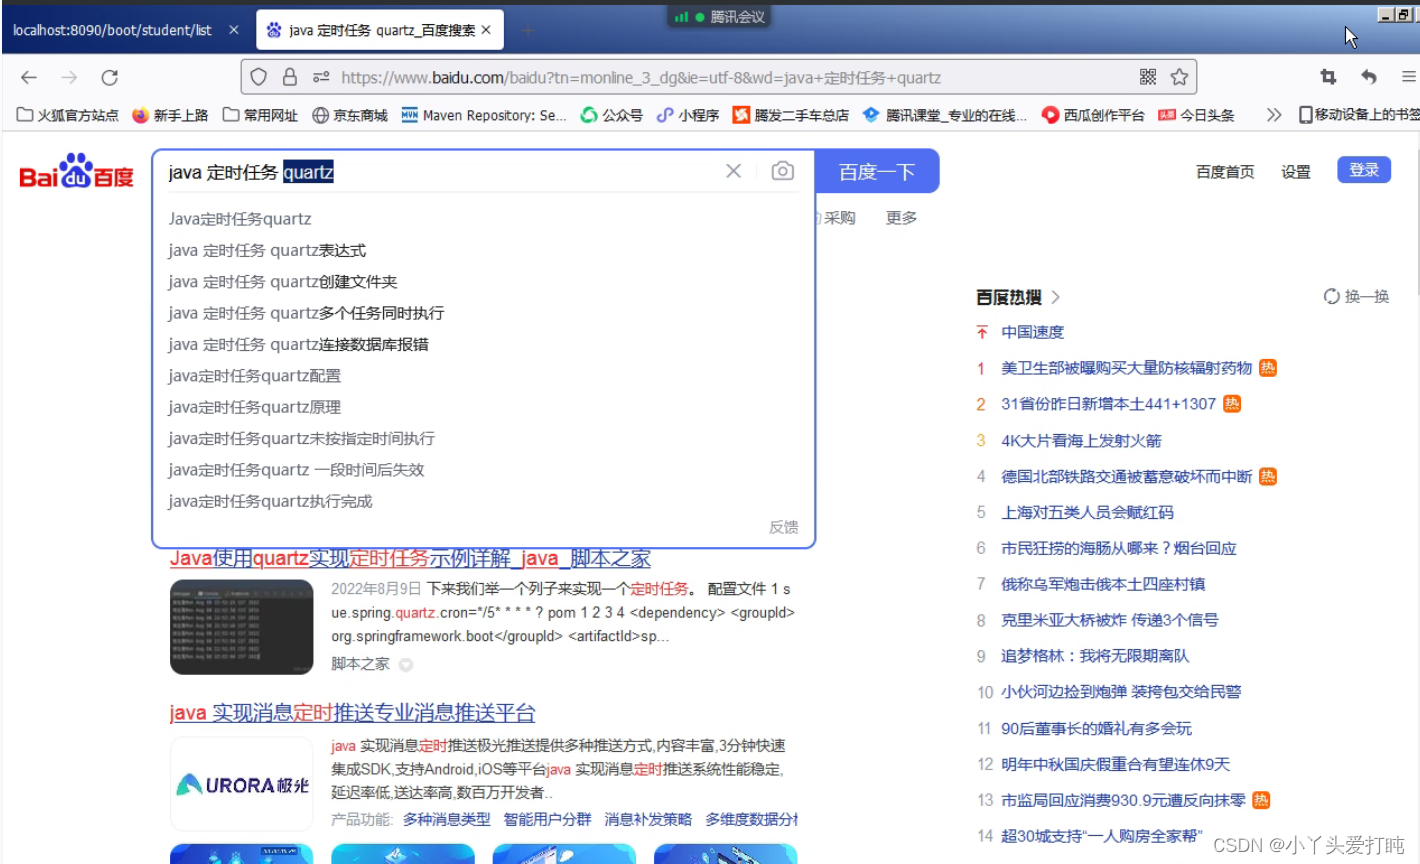Select suggestion java定时任务quartz原理
The height and width of the screenshot is (864, 1420).
pyautogui.click(x=255, y=407)
